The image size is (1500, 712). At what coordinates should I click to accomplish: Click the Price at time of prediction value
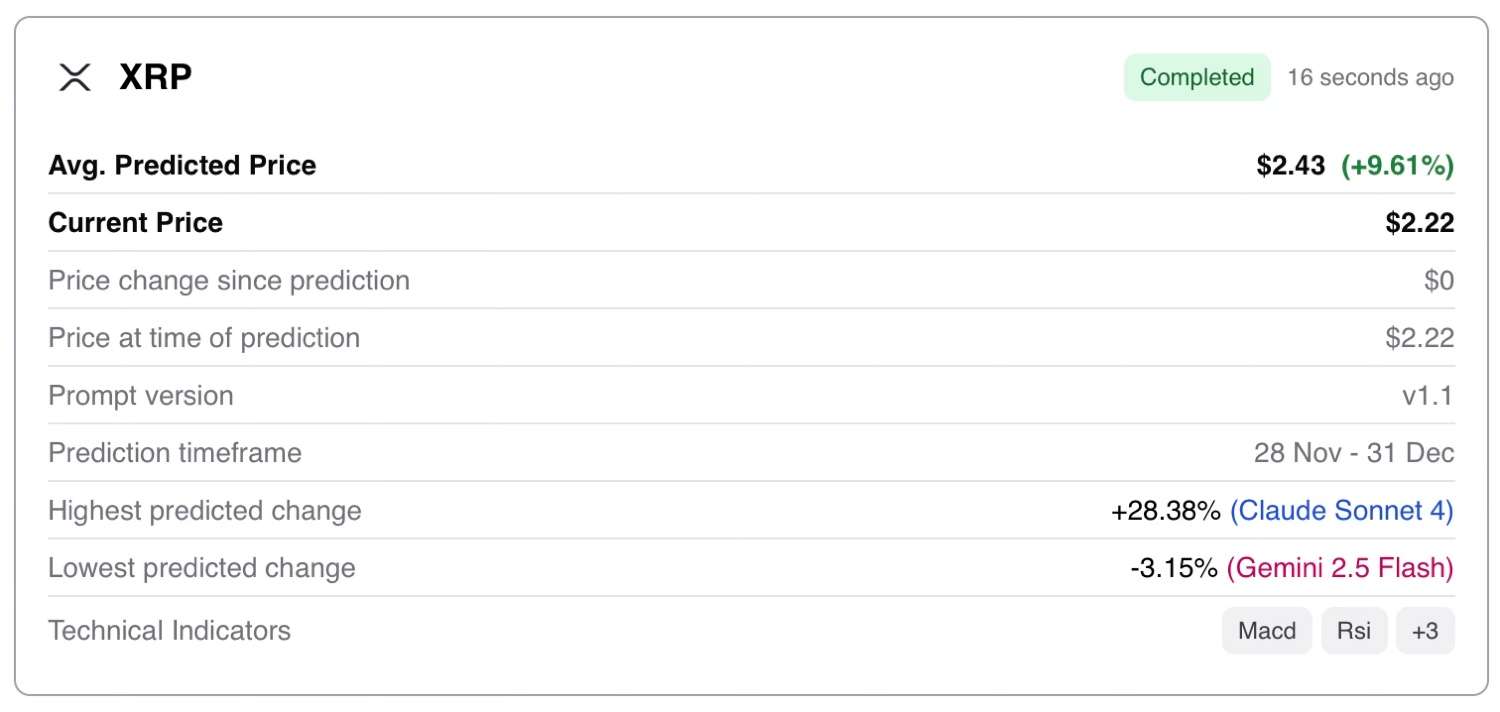pos(1419,338)
